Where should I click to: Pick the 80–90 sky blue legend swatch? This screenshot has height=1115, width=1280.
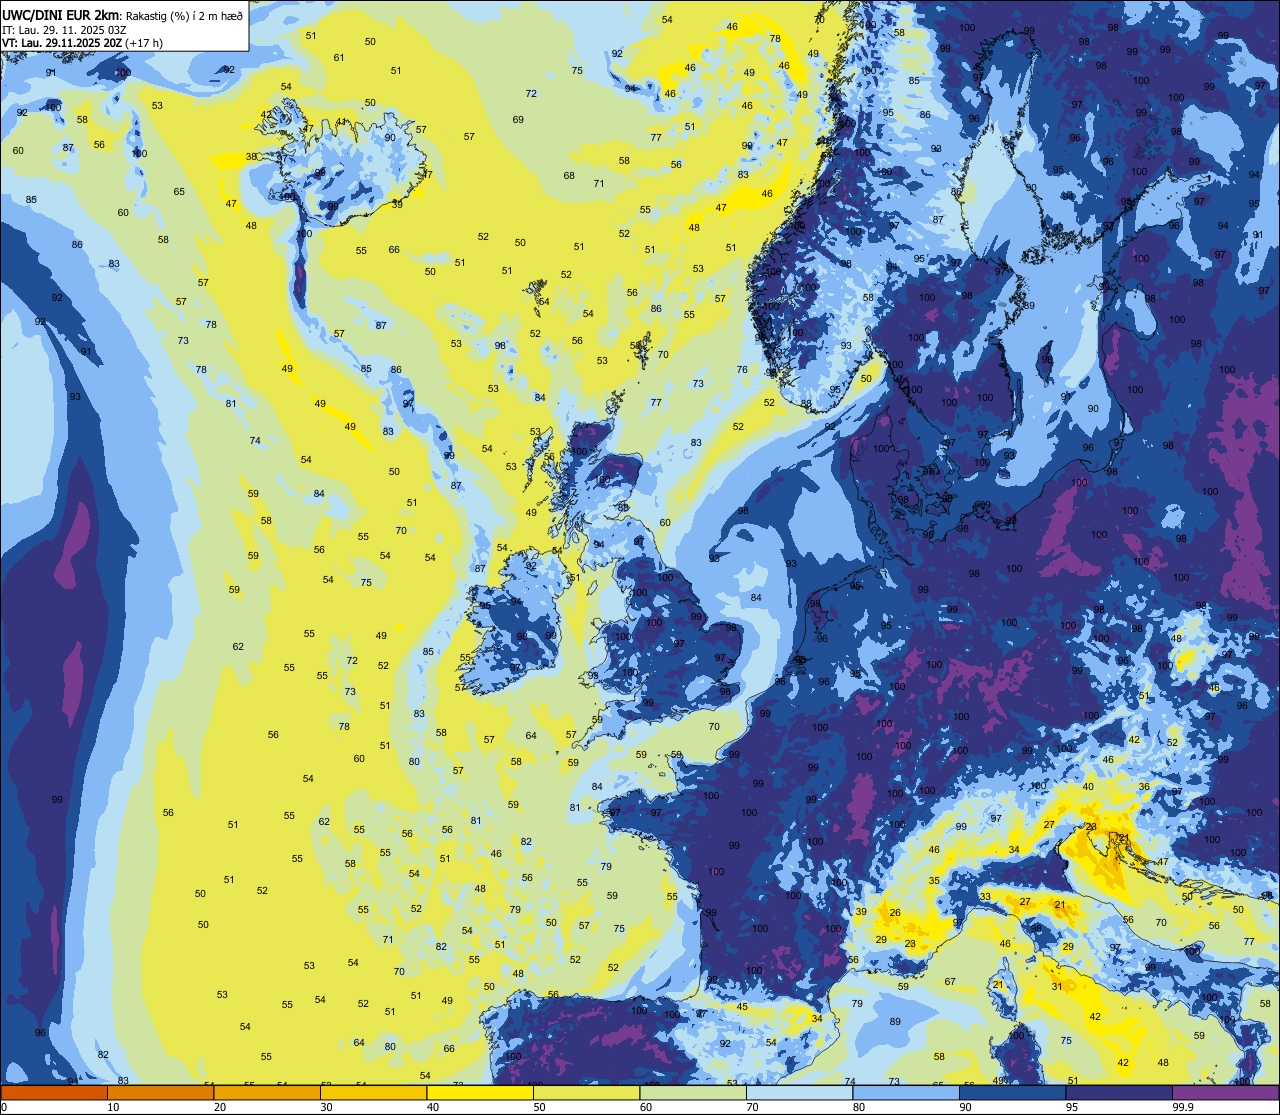click(906, 1093)
